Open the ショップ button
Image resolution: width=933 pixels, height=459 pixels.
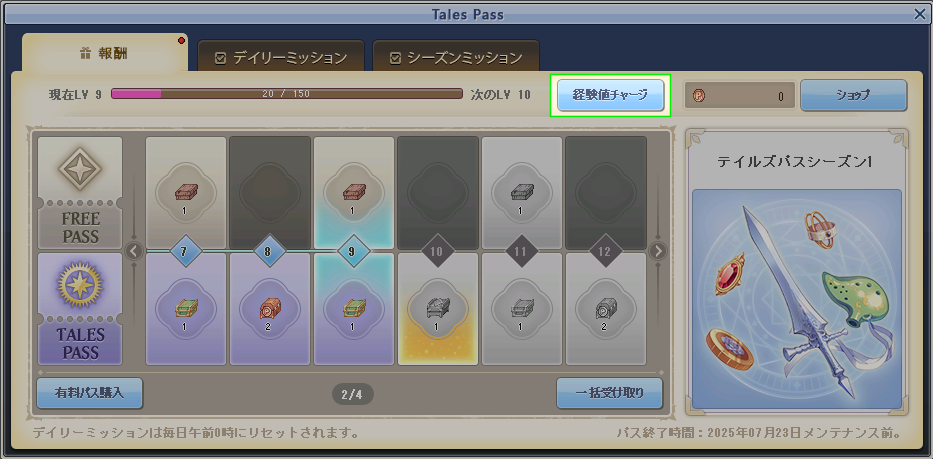[853, 95]
